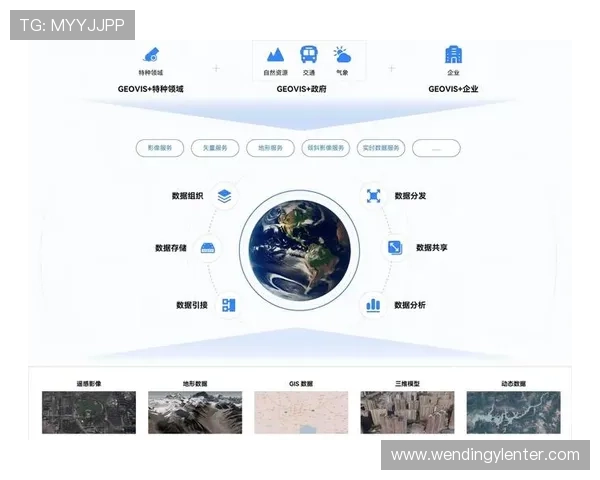Open the GIS 数据 map thumbnail
Screen dimensions: 600x480
(301, 412)
